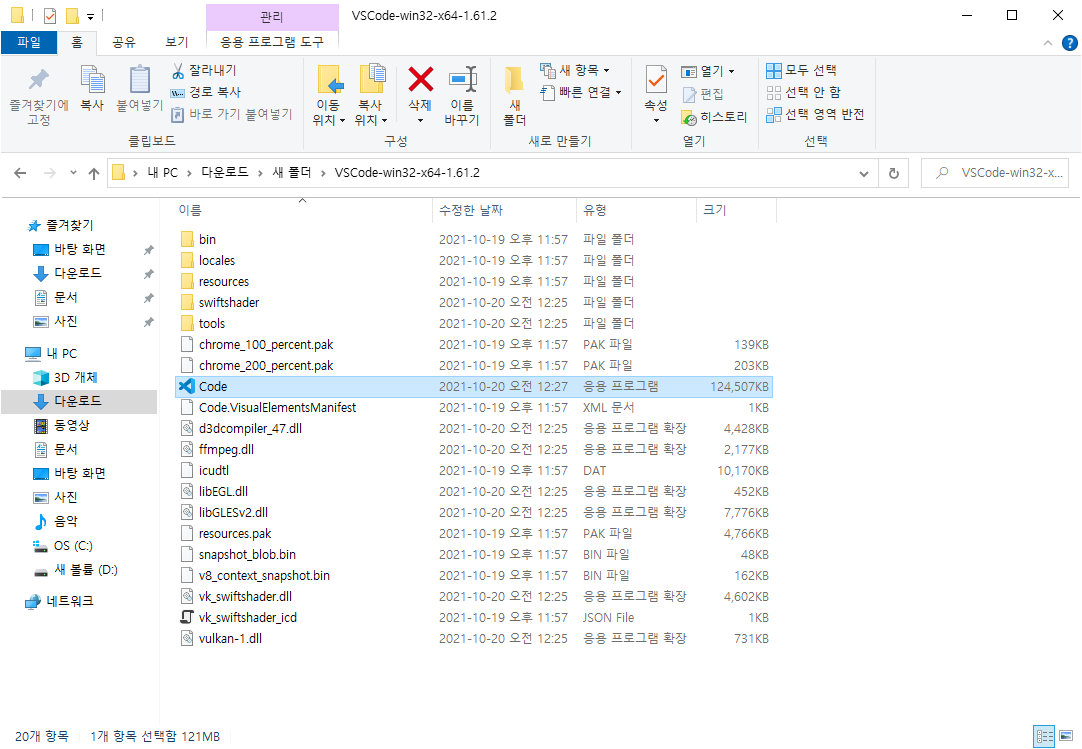This screenshot has height=749, width=1082.
Task: Collapse the ribbon with the chevron
Action: (1047, 43)
